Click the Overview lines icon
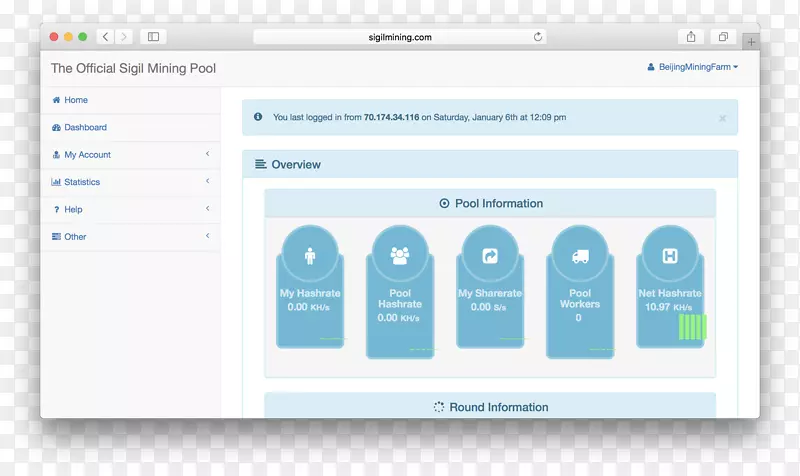The width and height of the screenshot is (800, 476). point(261,164)
